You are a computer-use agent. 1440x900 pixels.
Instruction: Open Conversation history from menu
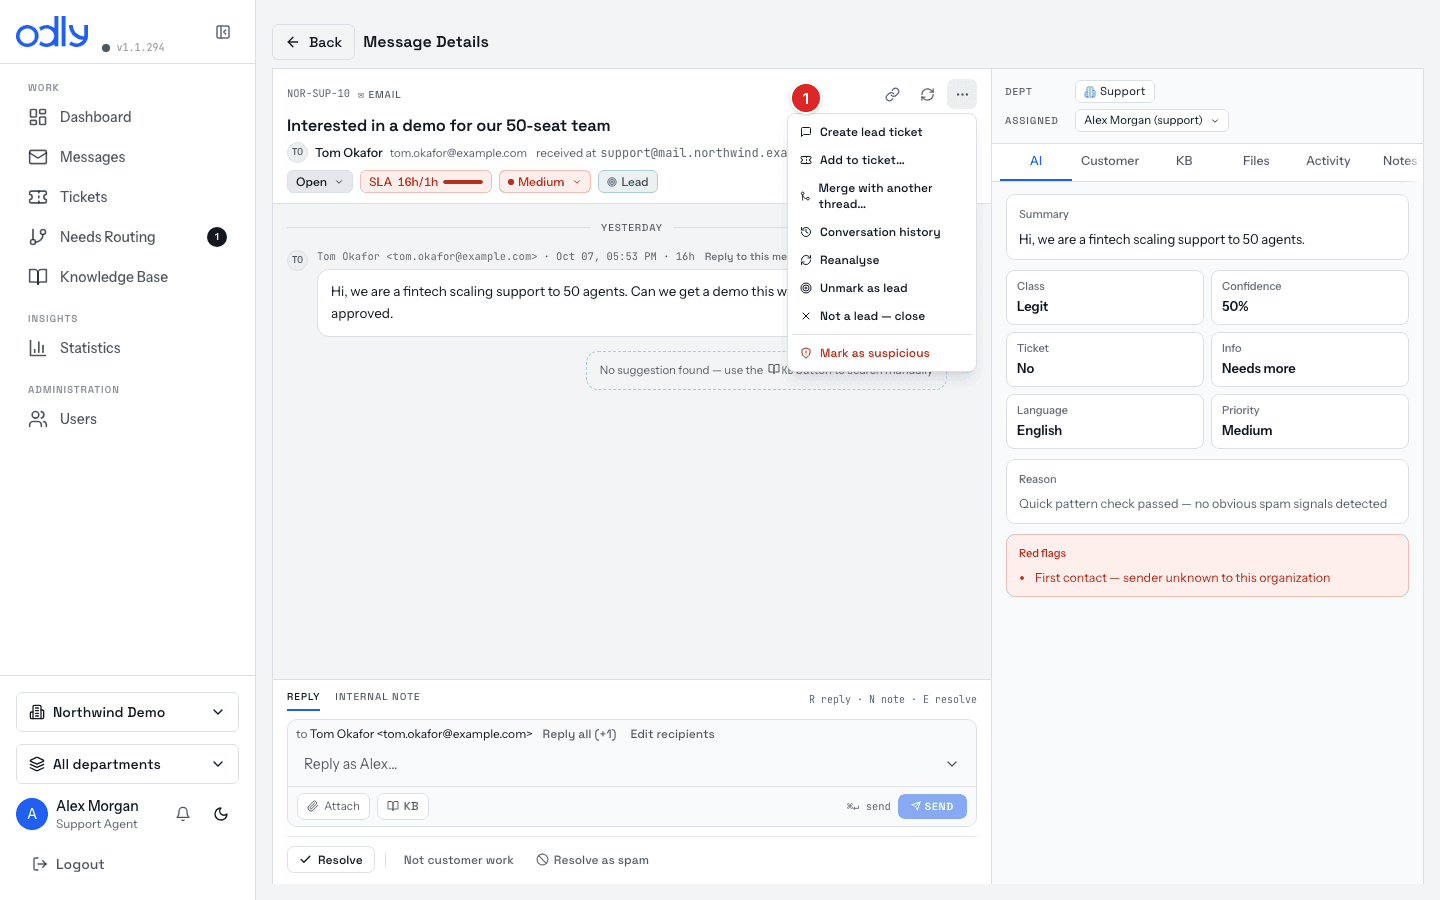(882, 232)
